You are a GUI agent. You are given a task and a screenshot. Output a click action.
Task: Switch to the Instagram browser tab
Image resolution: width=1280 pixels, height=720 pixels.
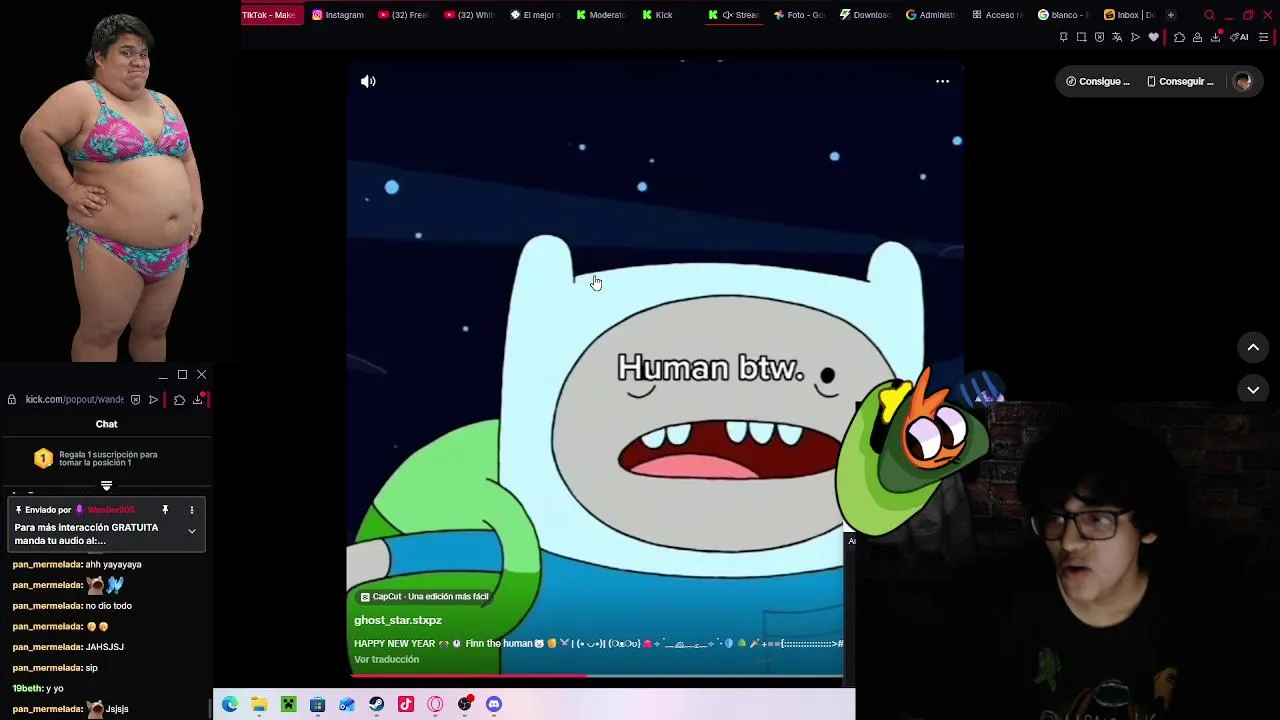coord(338,15)
